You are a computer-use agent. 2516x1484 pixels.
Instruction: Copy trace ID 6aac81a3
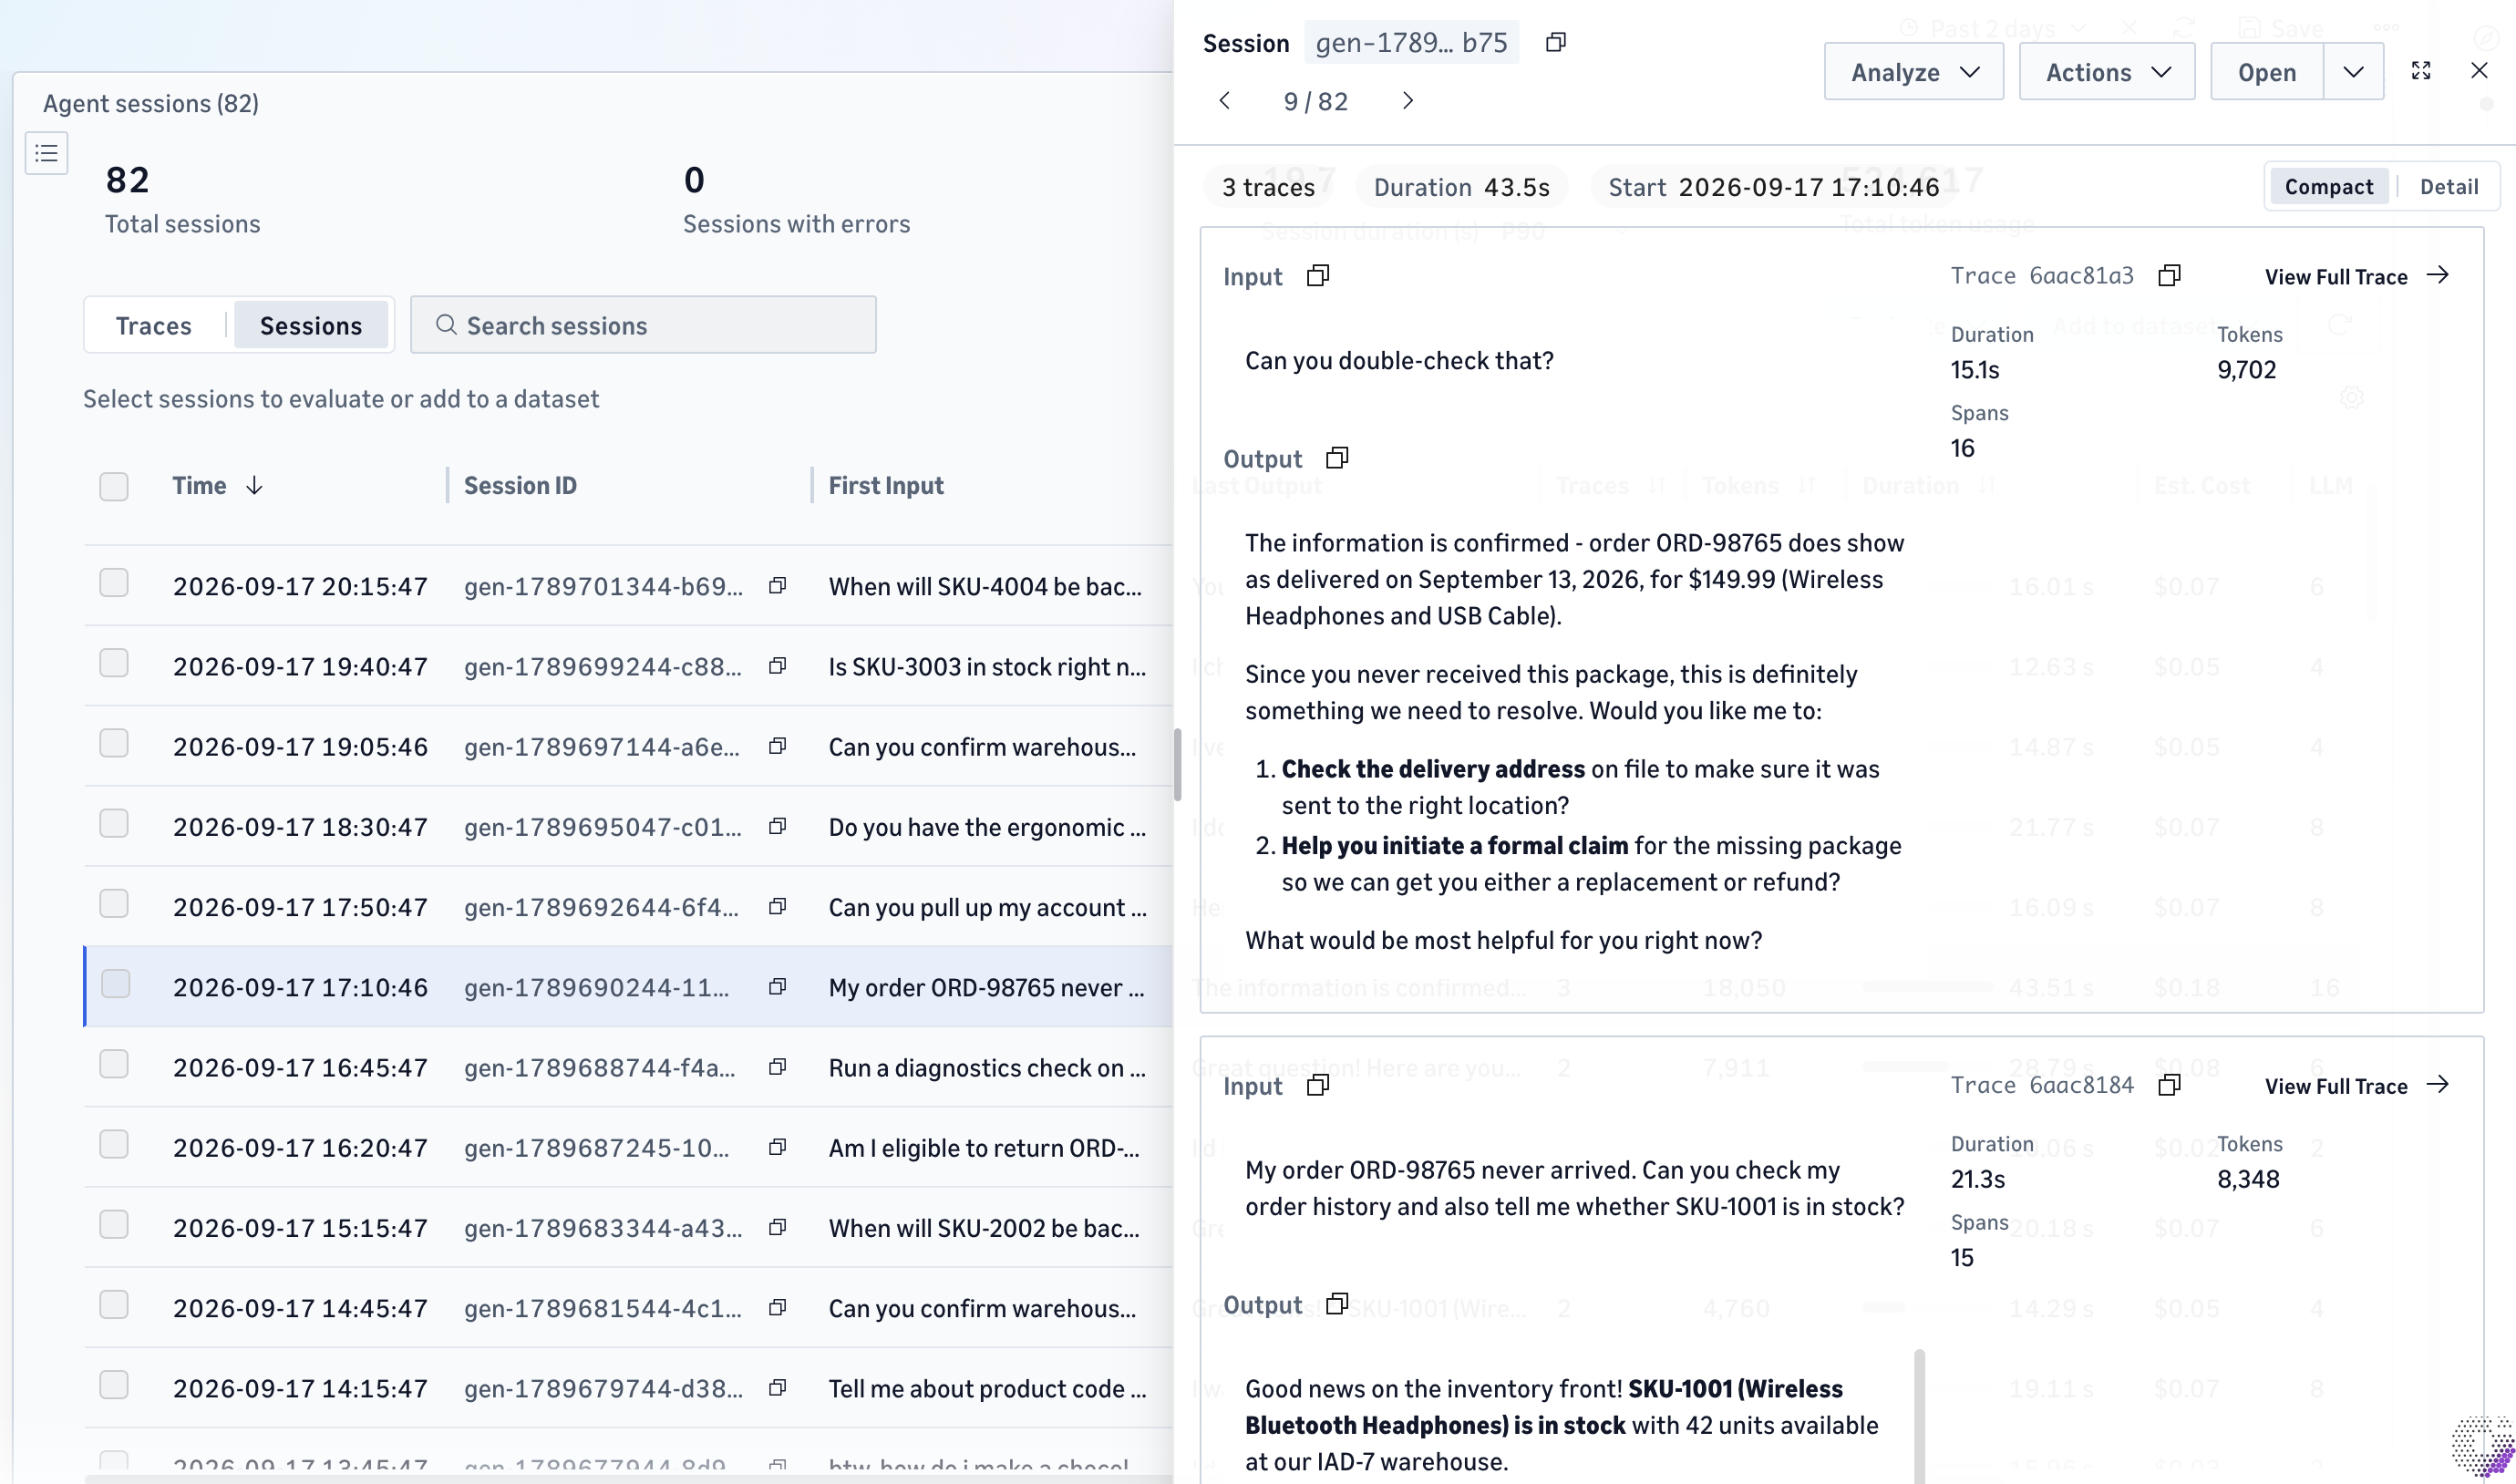(2169, 276)
